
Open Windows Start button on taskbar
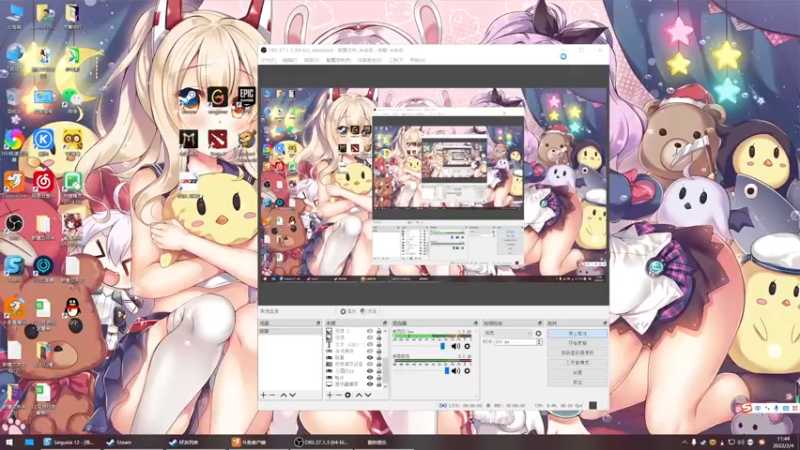coord(9,442)
